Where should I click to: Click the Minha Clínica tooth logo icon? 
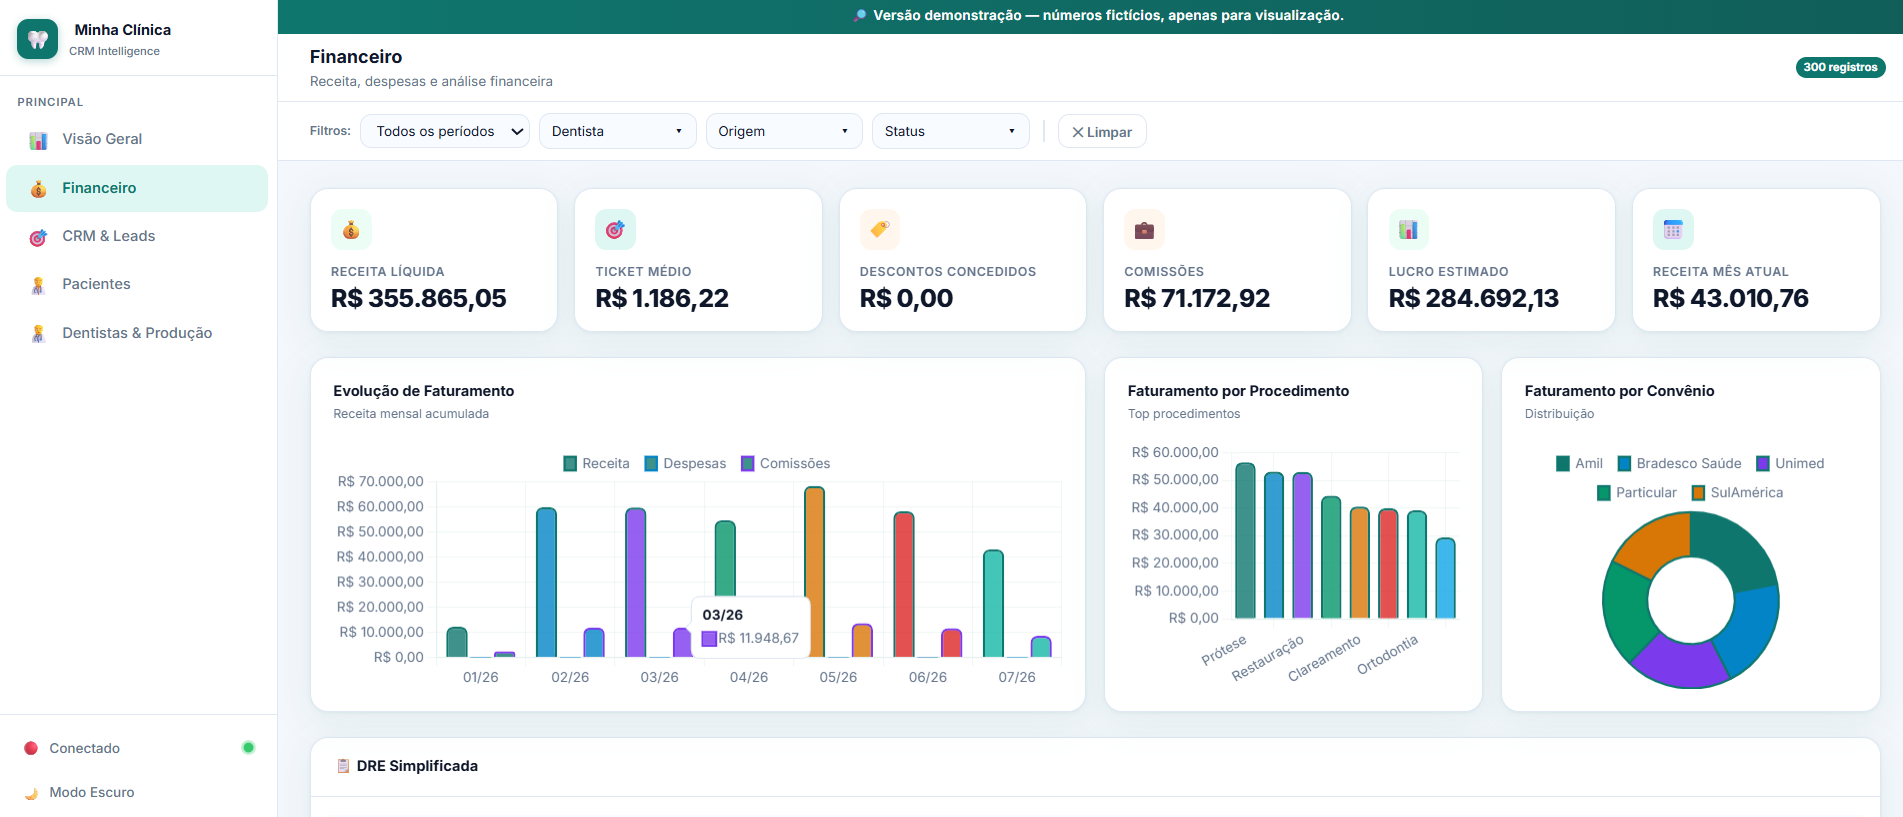pyautogui.click(x=38, y=39)
